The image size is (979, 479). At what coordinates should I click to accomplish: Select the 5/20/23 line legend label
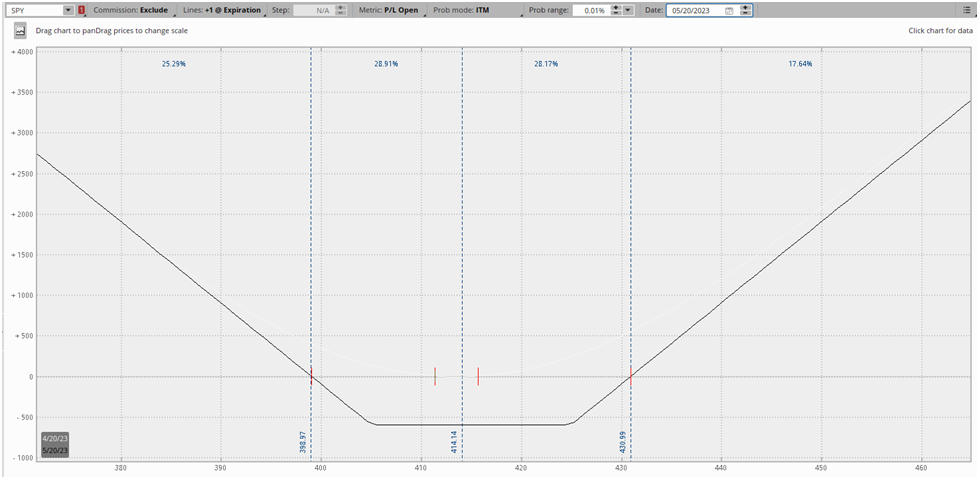tap(56, 450)
